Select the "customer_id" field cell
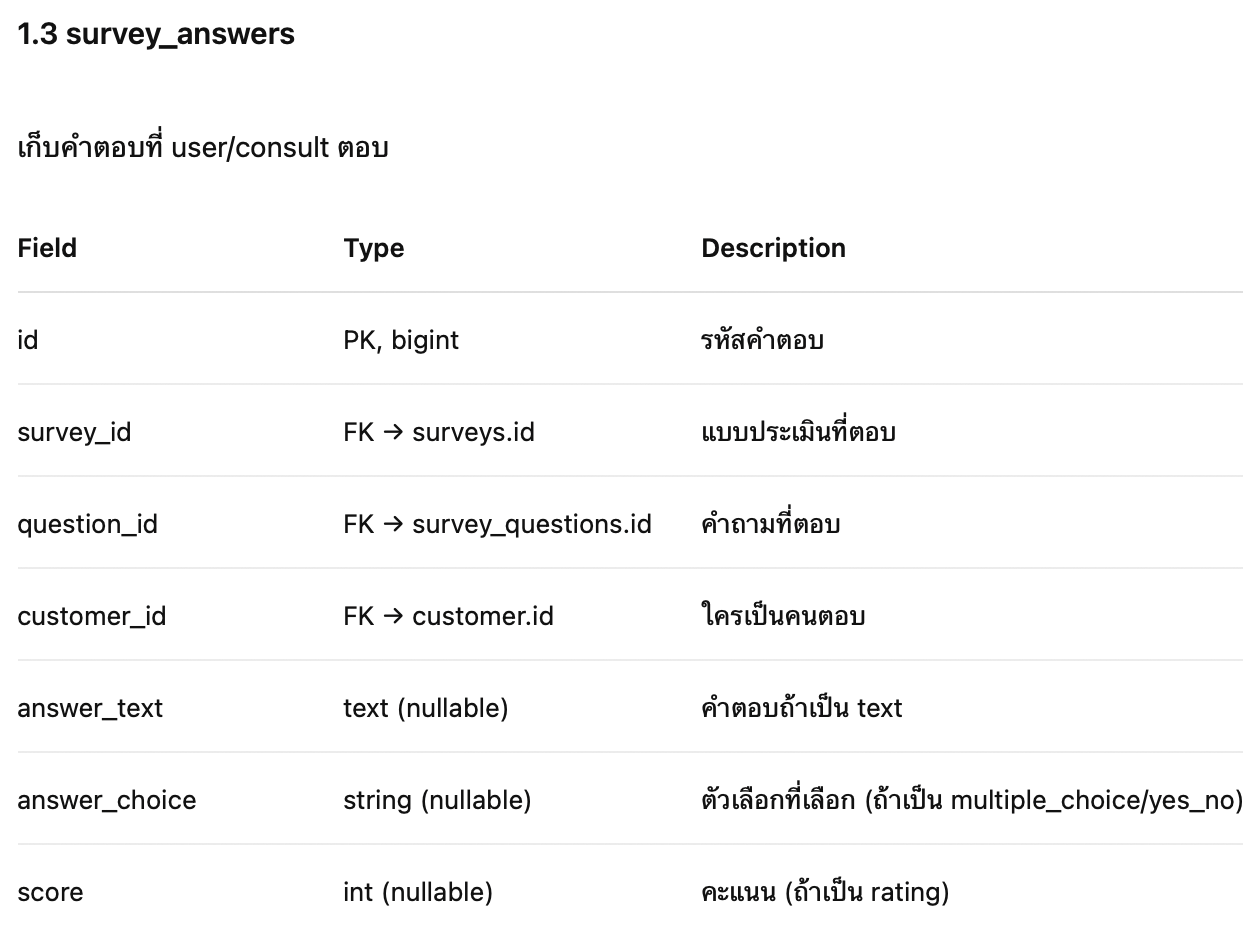 92,616
